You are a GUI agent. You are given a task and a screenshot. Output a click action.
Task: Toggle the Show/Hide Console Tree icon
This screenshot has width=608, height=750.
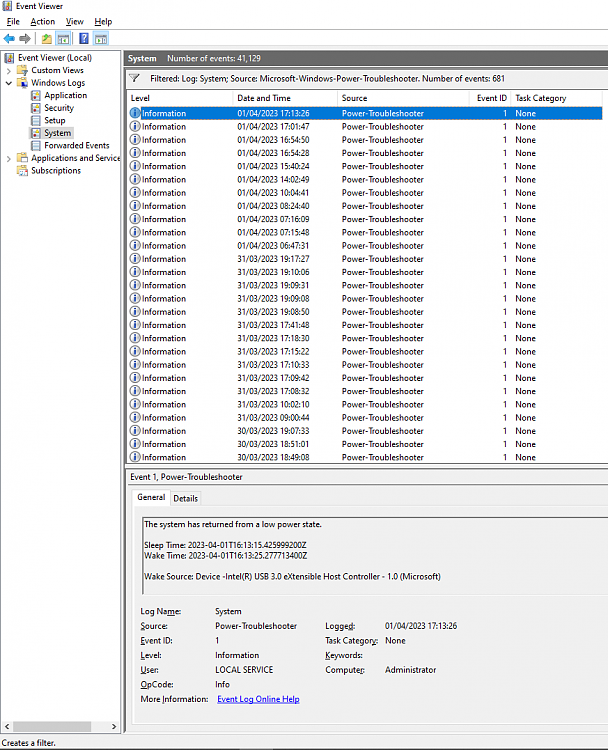[63, 39]
